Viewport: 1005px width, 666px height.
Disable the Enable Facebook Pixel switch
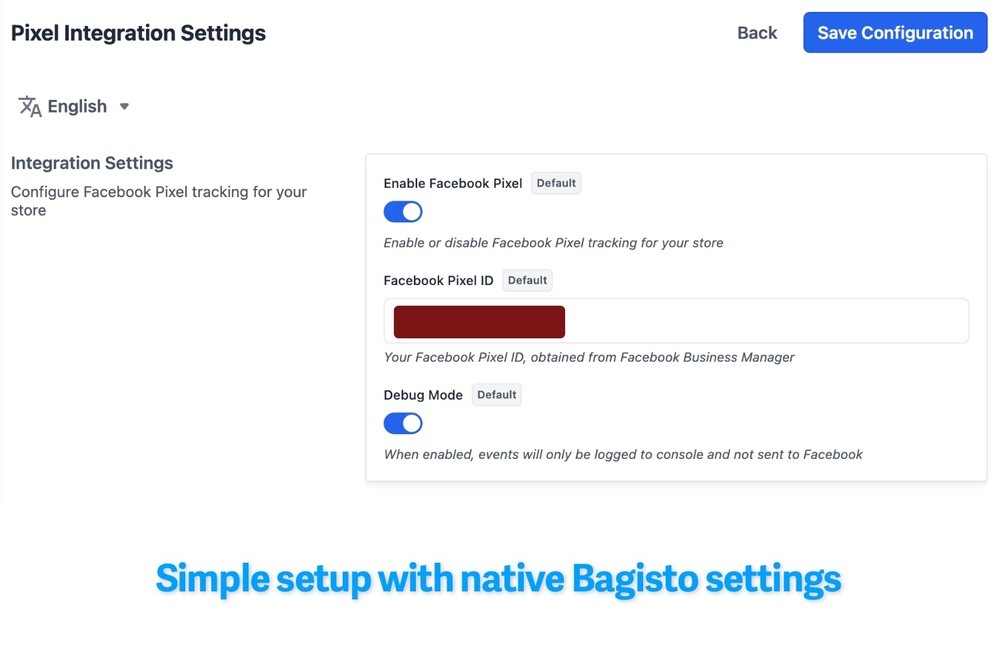tap(403, 212)
